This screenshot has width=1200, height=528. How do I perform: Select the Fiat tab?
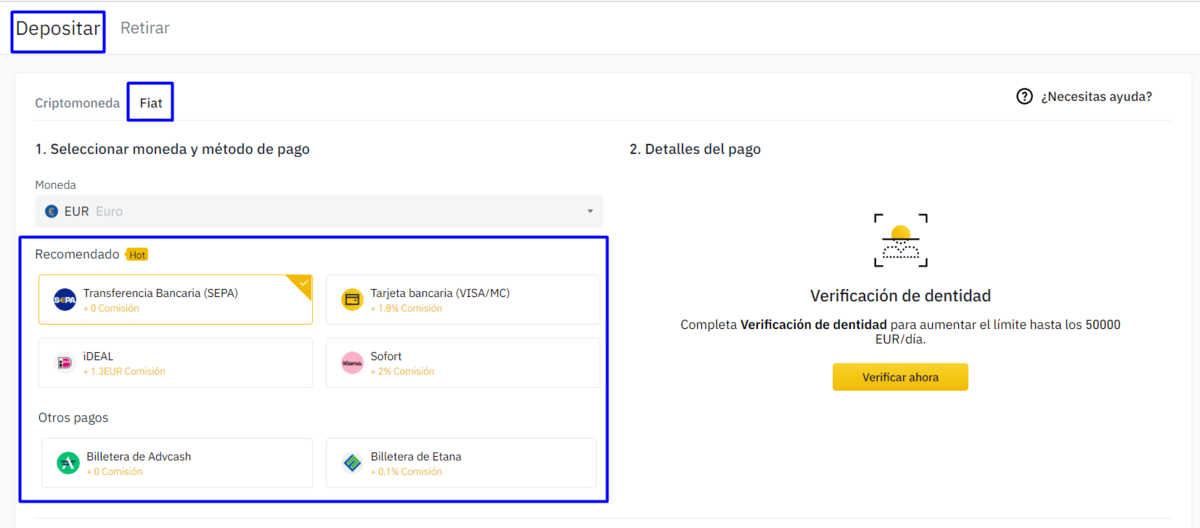pyautogui.click(x=151, y=103)
